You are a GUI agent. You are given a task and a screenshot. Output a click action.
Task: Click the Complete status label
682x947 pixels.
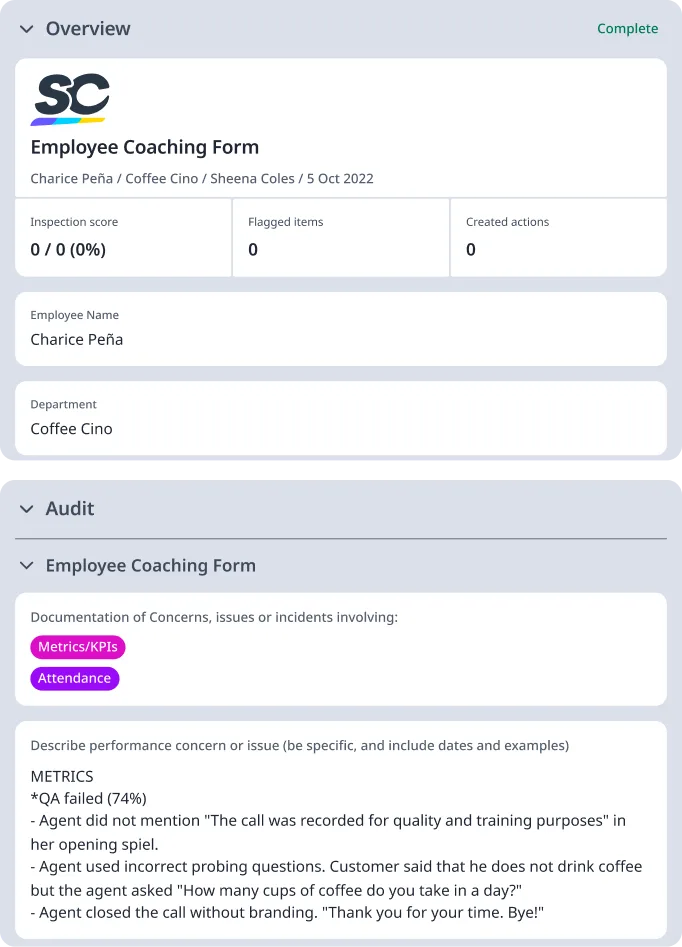point(627,29)
